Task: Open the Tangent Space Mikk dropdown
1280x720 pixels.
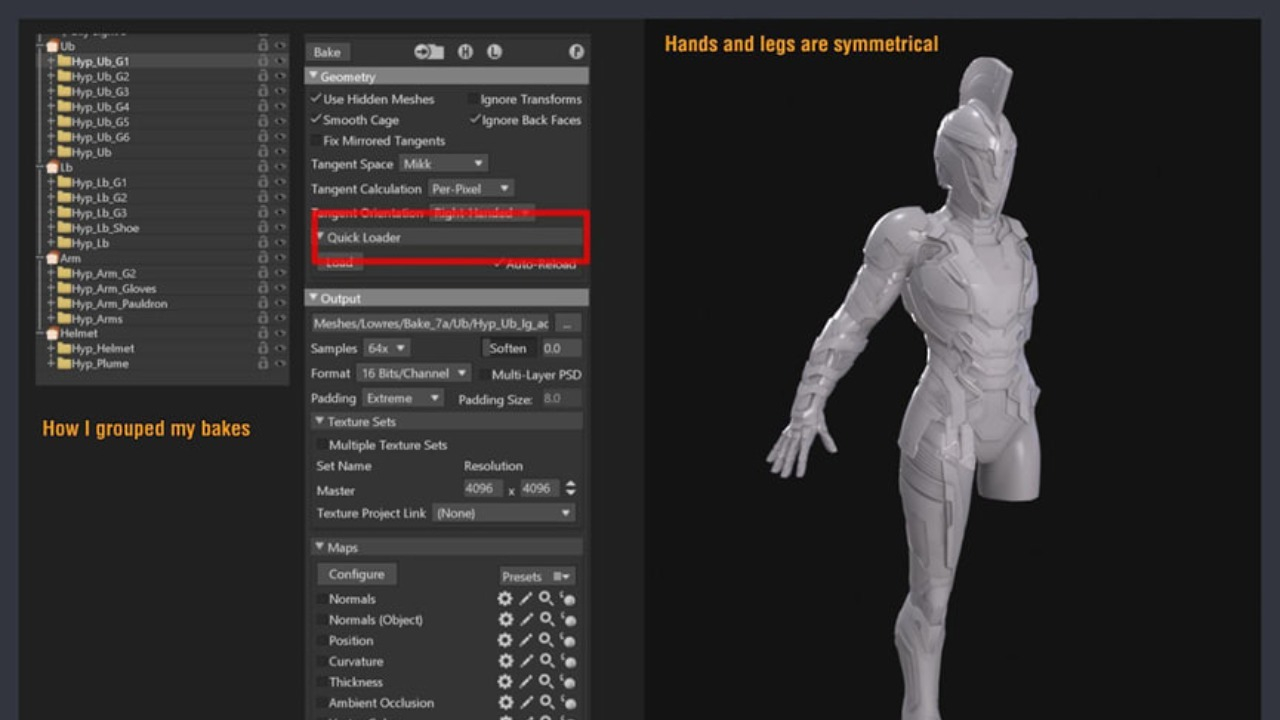Action: (443, 163)
